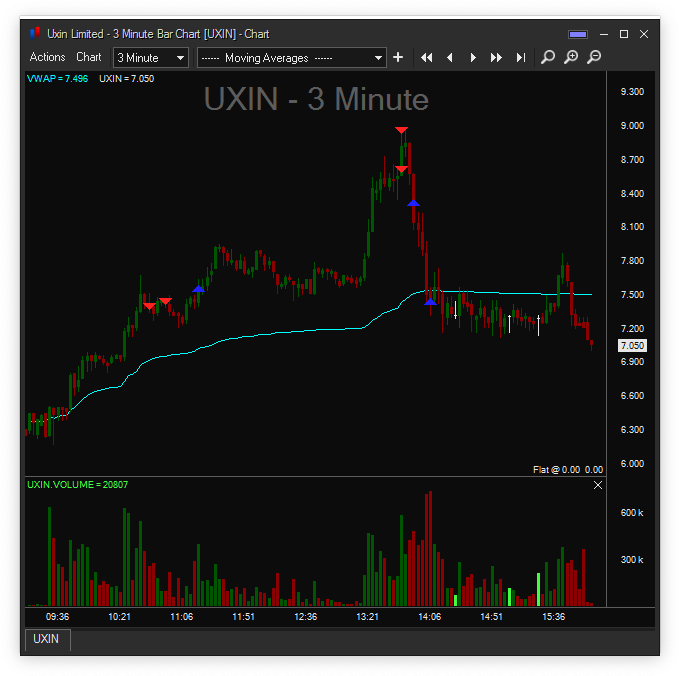The width and height of the screenshot is (679, 676).
Task: Click the 600 k volume axis label
Action: tap(632, 513)
